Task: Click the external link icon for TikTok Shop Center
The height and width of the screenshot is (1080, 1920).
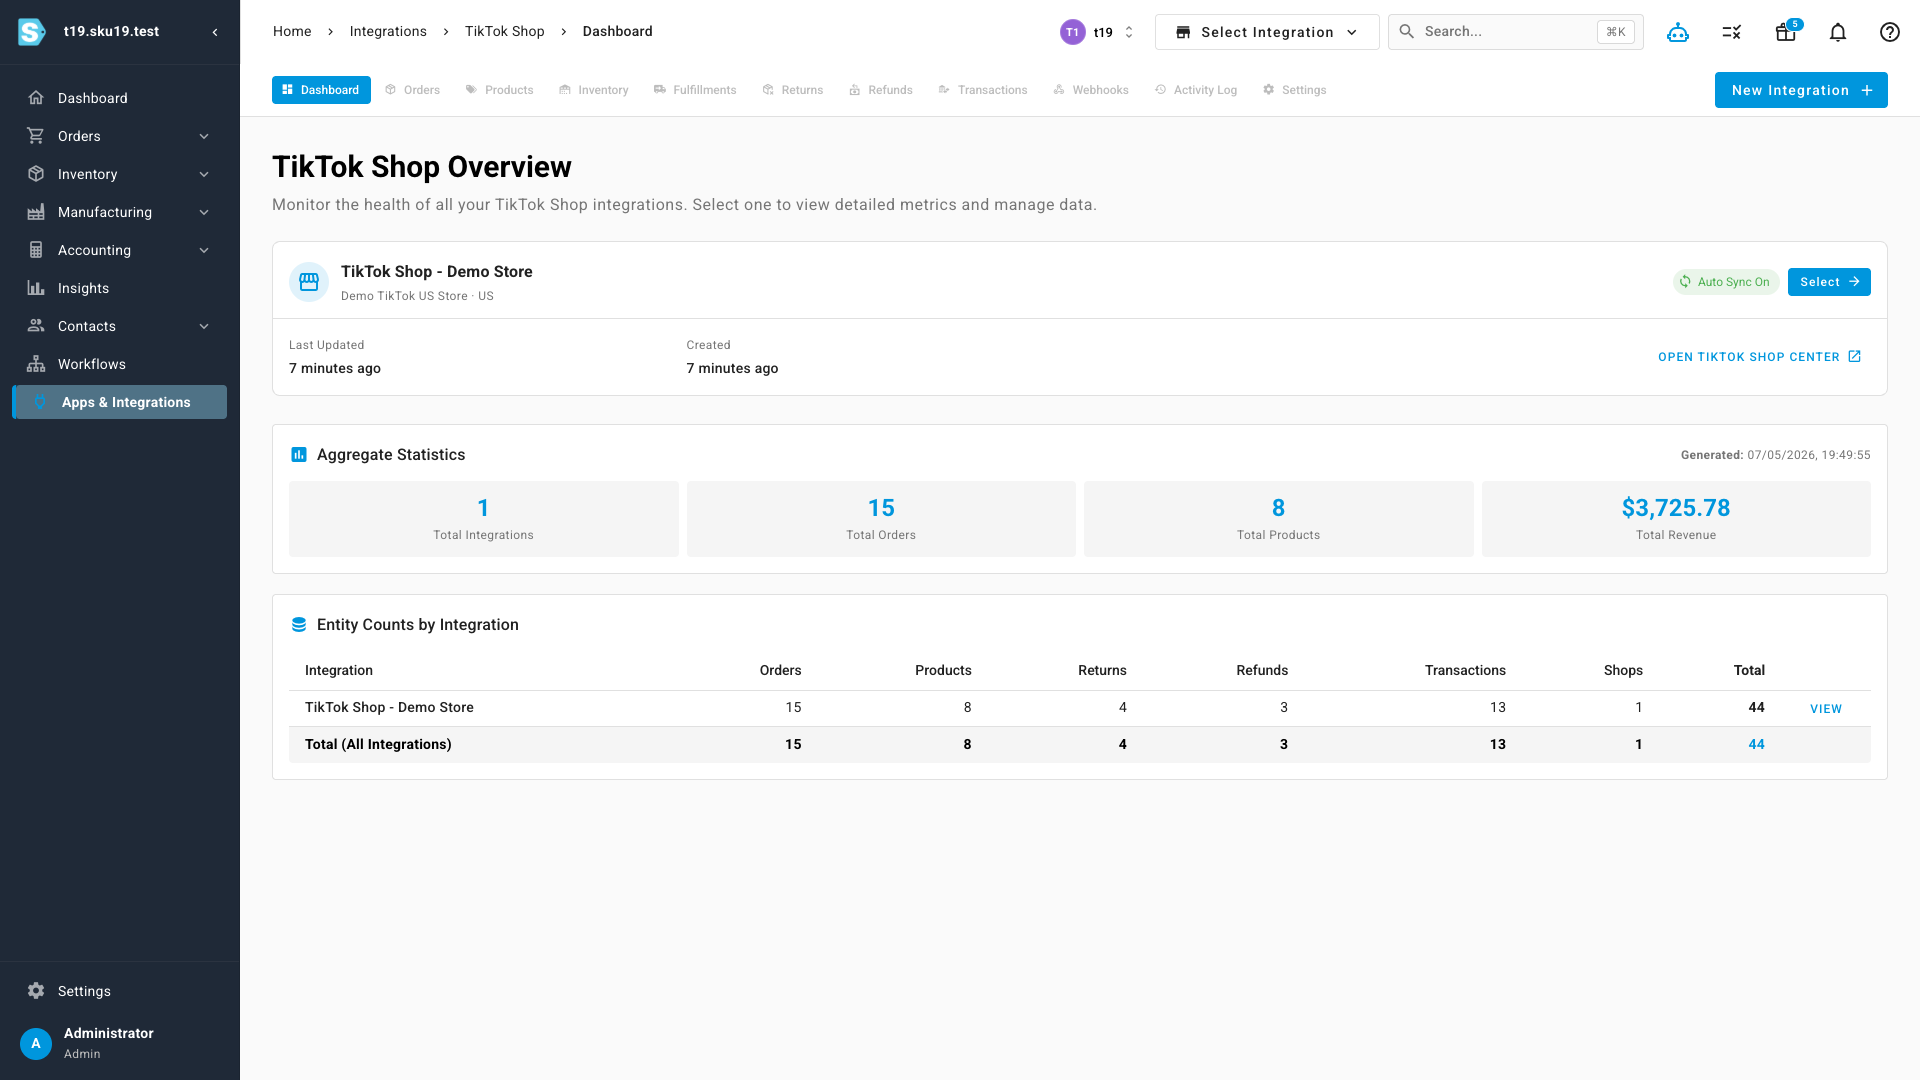Action: pyautogui.click(x=1855, y=357)
